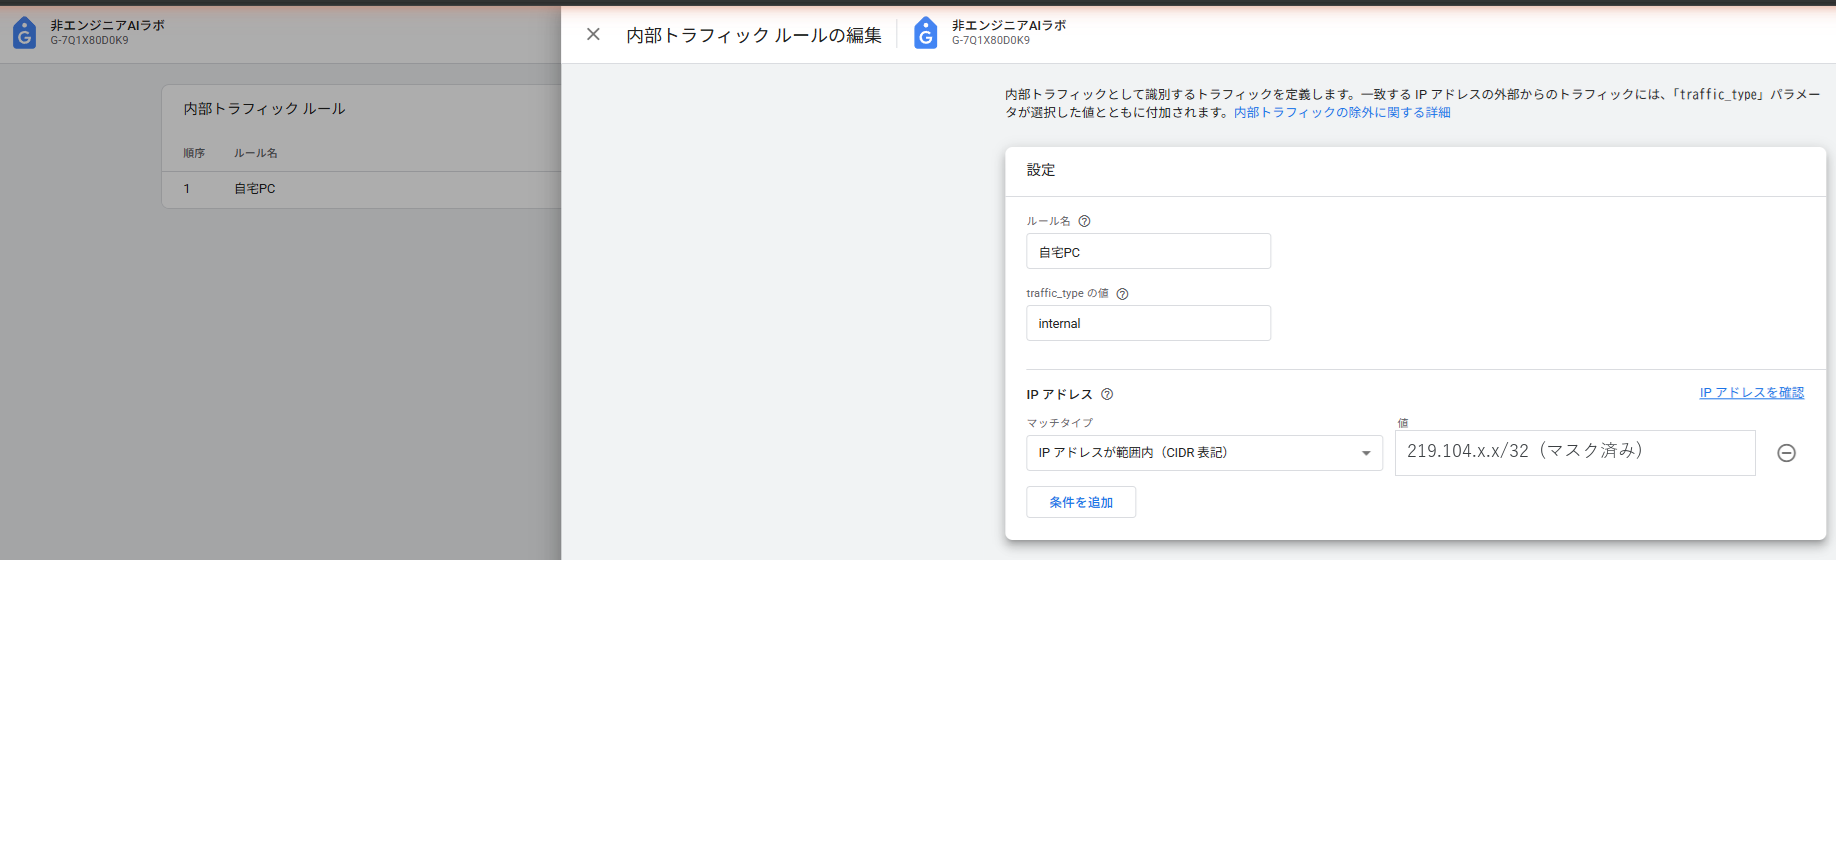Click the 内部トラフィック ルール heading in background
The height and width of the screenshot is (864, 1836).
point(264,108)
